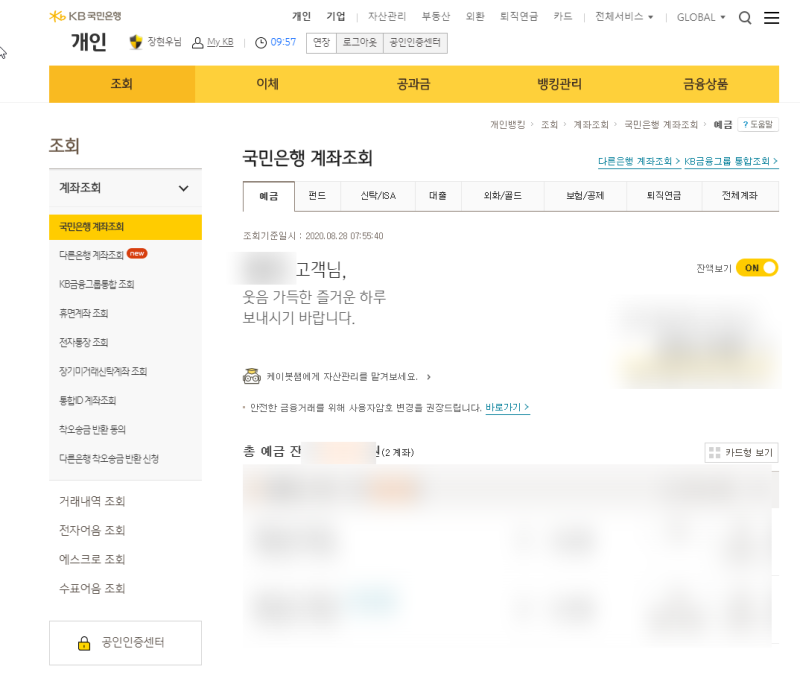The height and width of the screenshot is (687, 800).
Task: Go to 외환 in top navigation
Action: 475,17
